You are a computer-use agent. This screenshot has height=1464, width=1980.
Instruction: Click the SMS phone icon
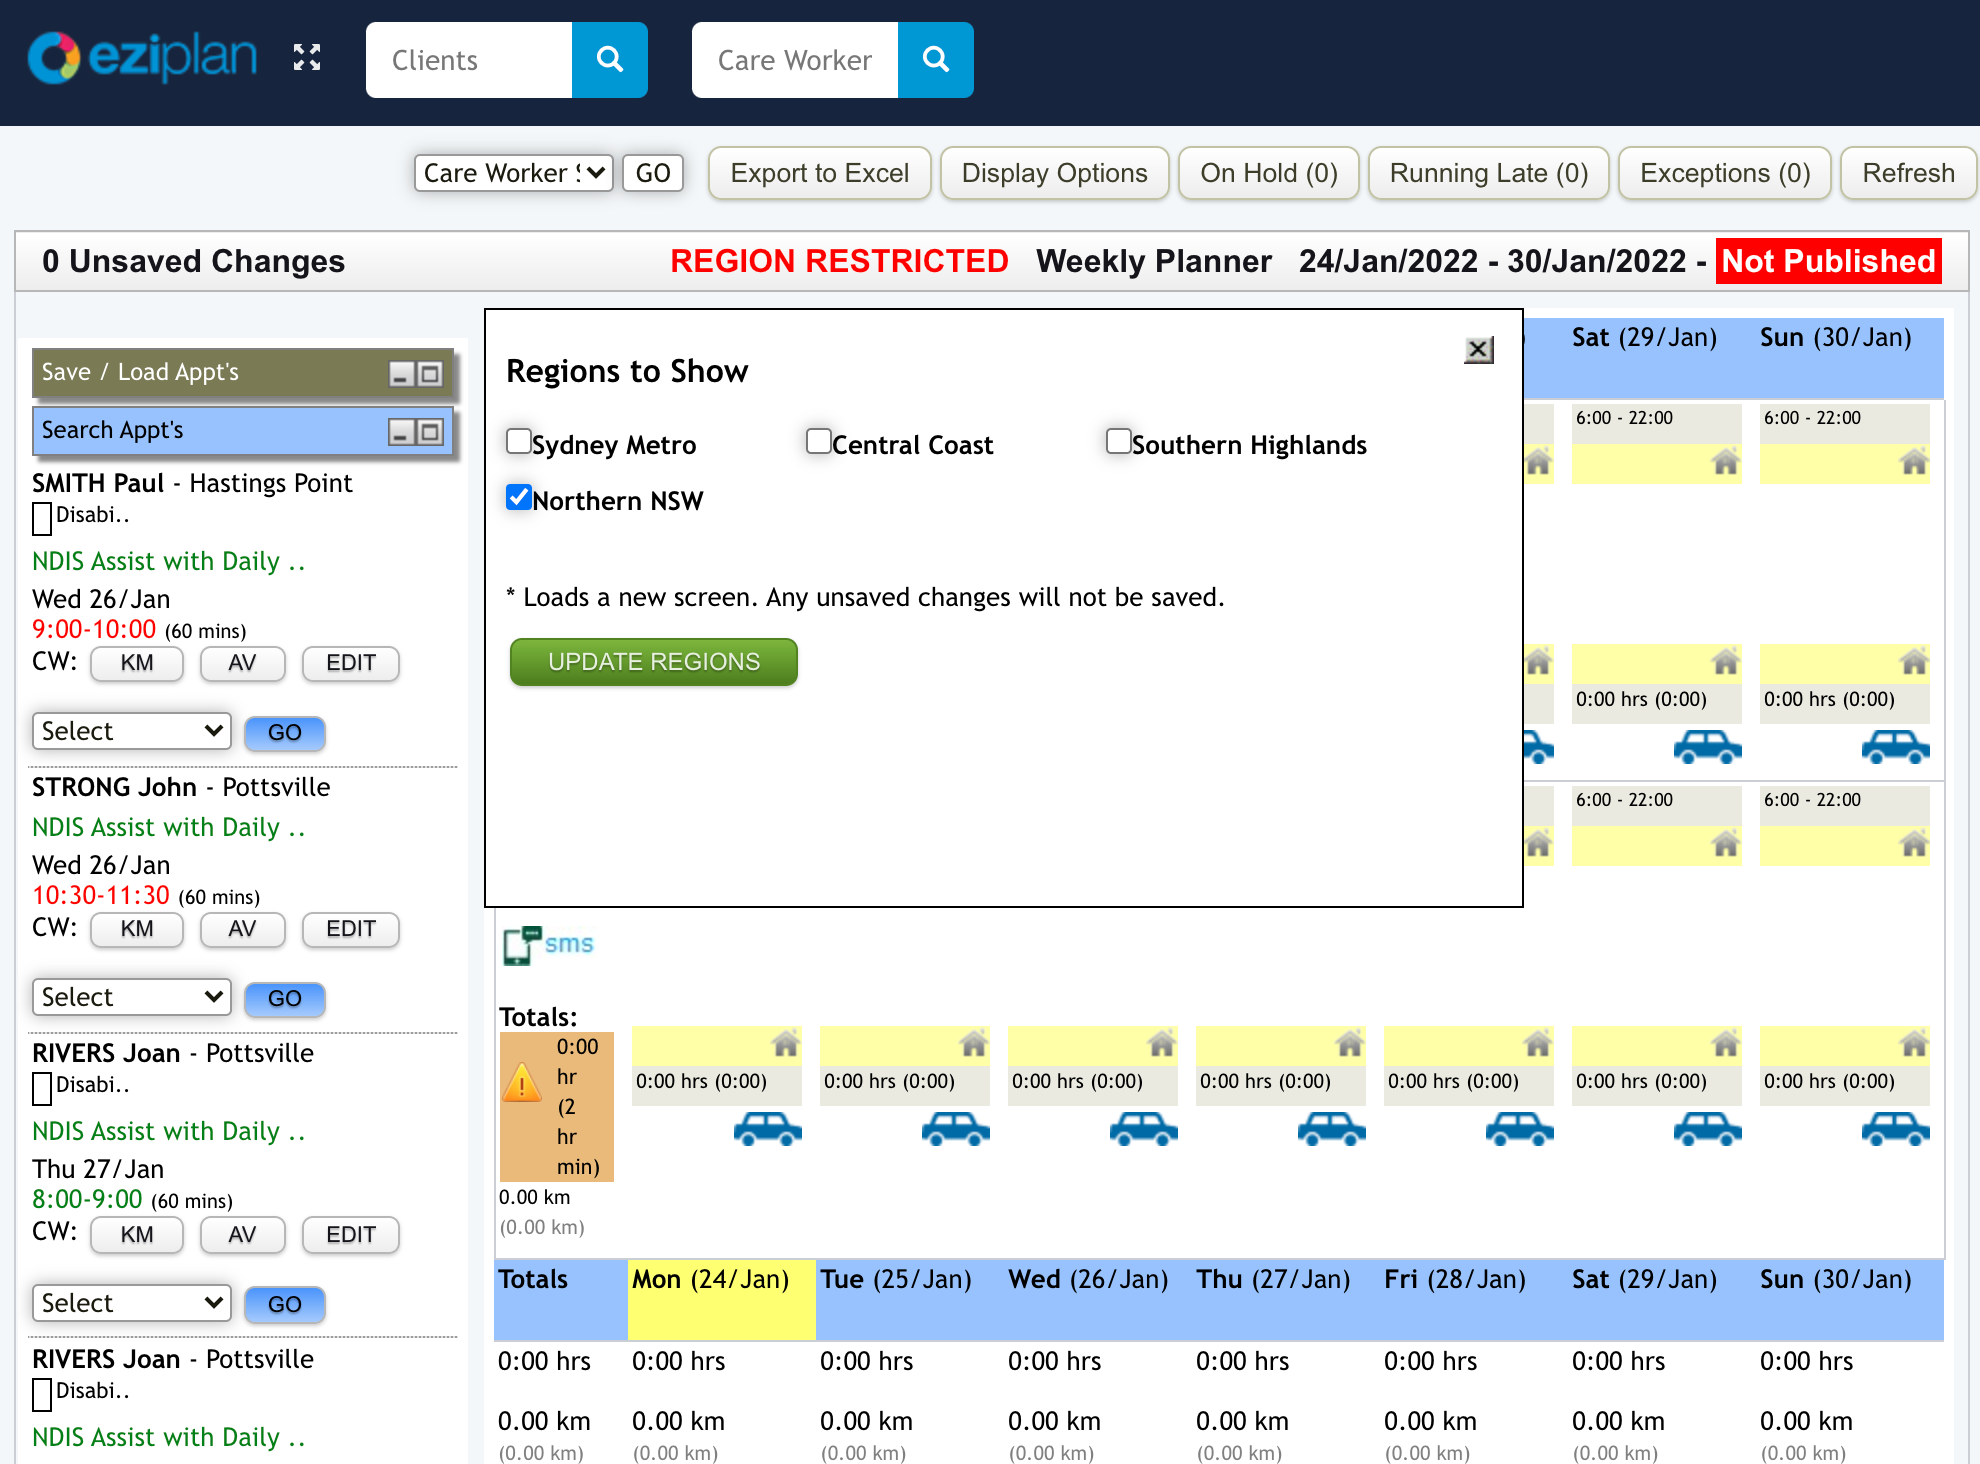(x=519, y=945)
